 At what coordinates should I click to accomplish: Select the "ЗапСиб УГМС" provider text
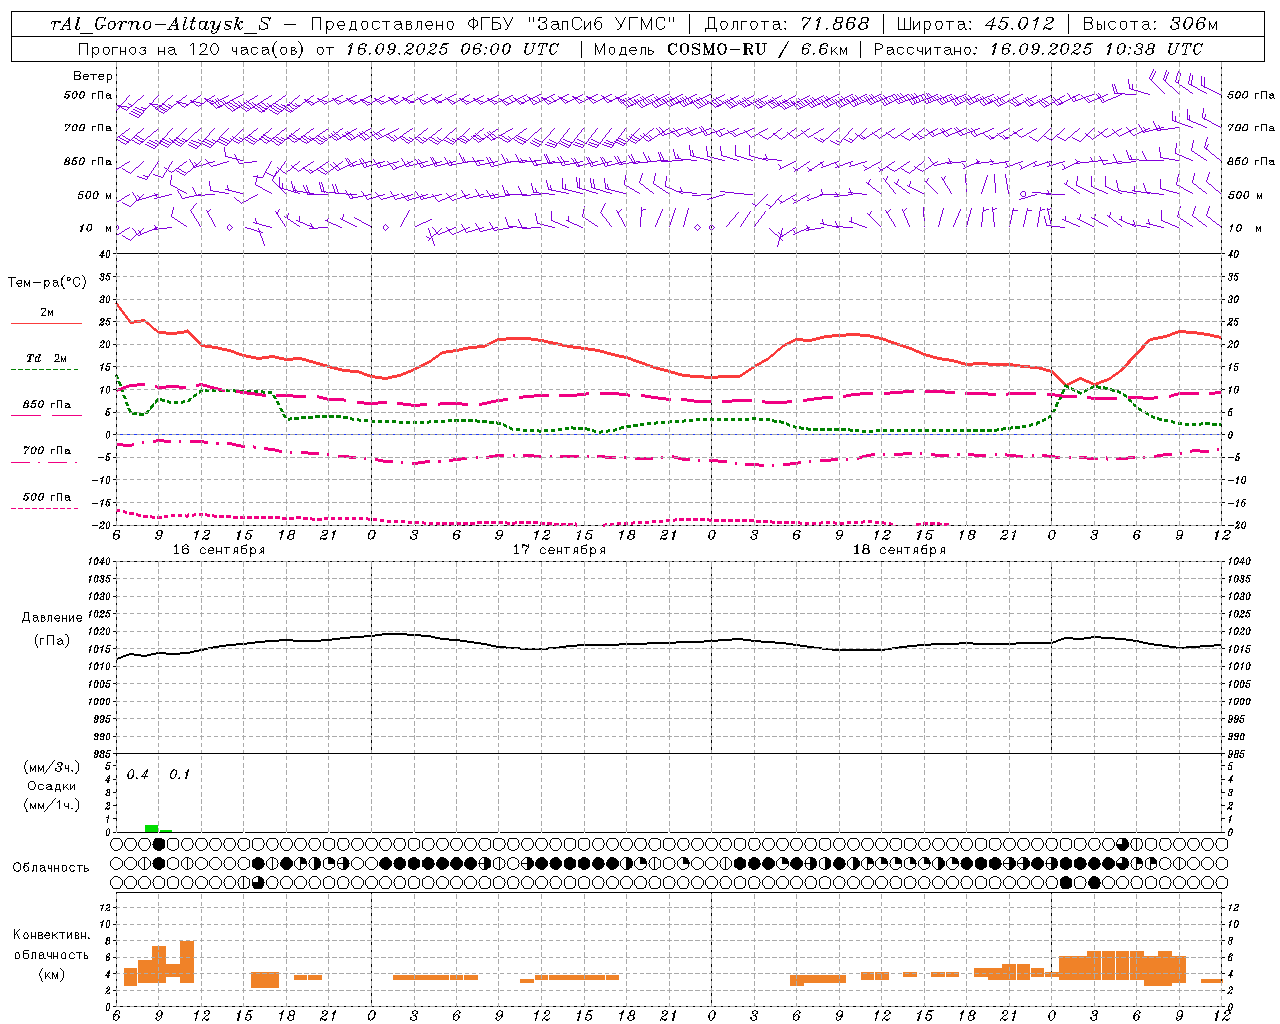[603, 25]
